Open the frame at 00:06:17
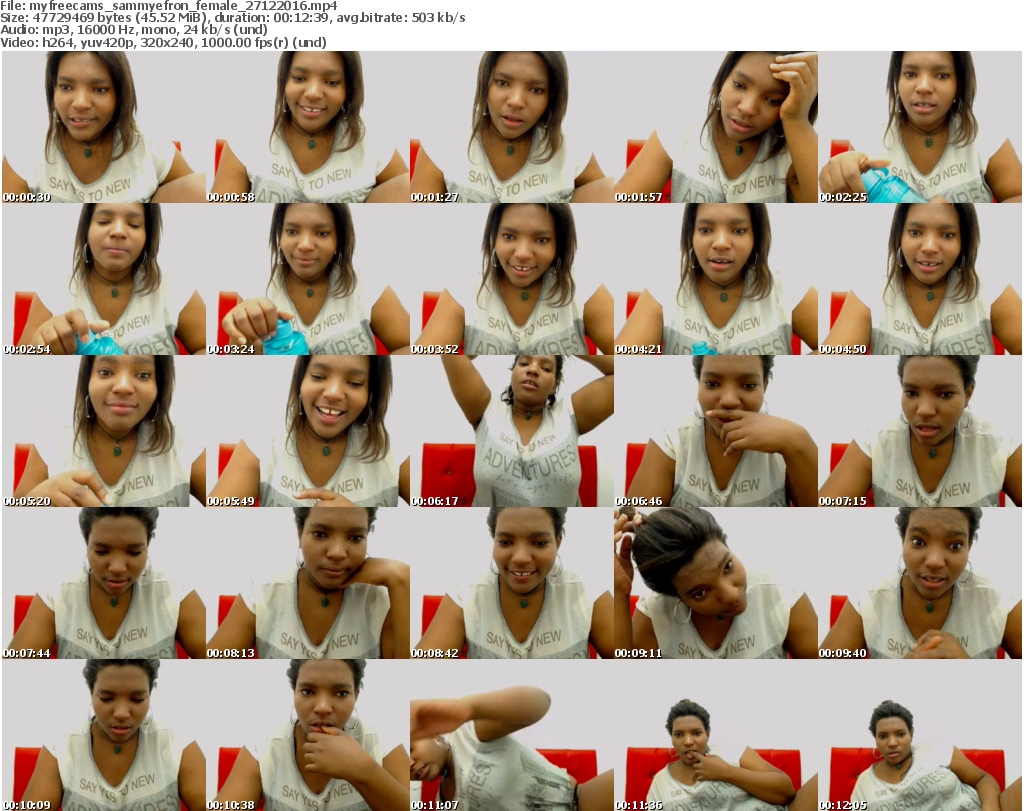The height and width of the screenshot is (811, 1024). pos(512,431)
